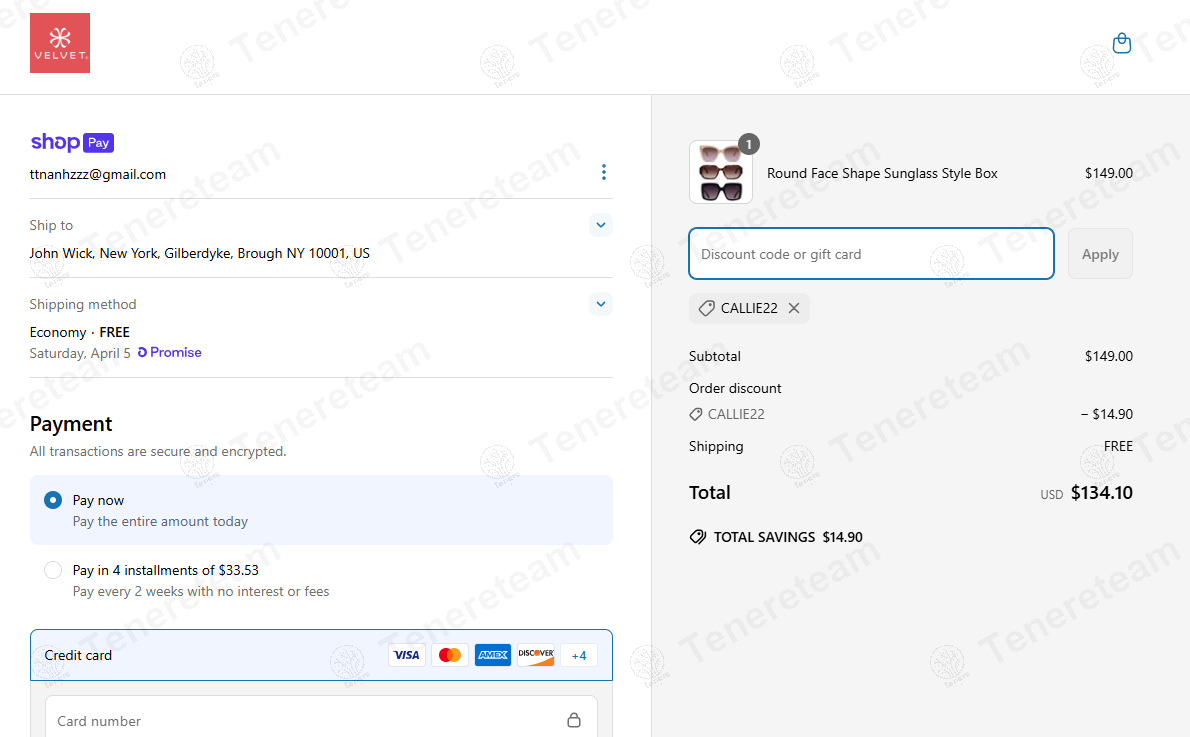This screenshot has width=1190, height=737.
Task: Expand the Shipping method section
Action: coord(600,304)
